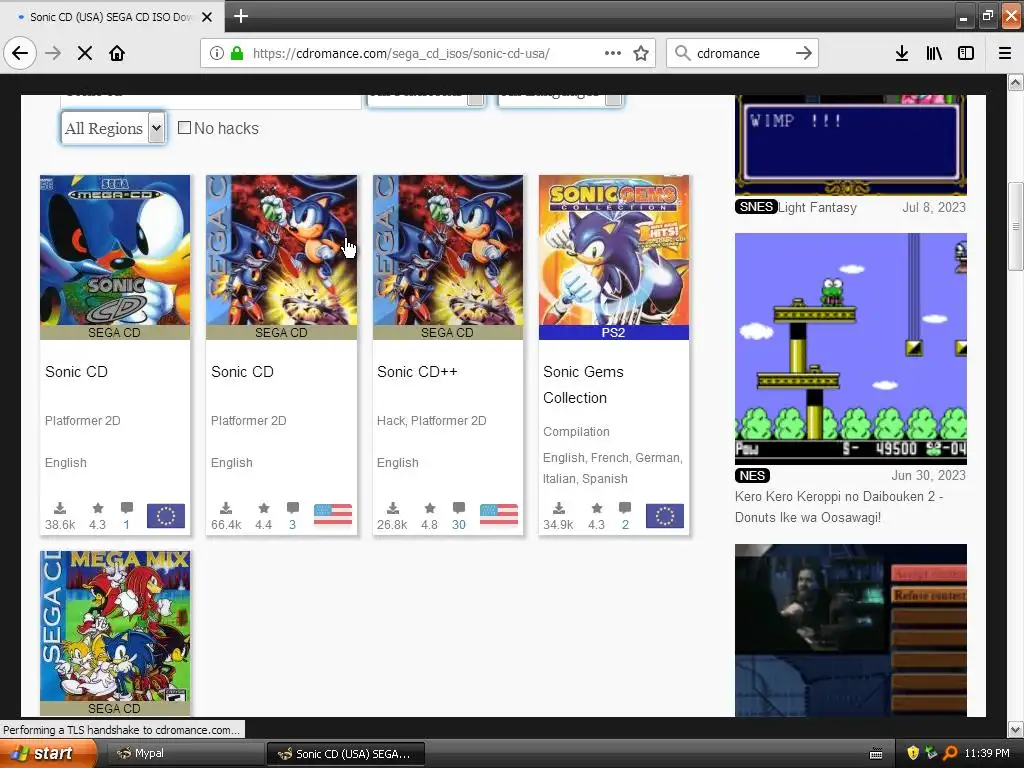Open Mega Mix cover thumbnail
Viewport: 1024px width, 768px height.
[x=115, y=626]
